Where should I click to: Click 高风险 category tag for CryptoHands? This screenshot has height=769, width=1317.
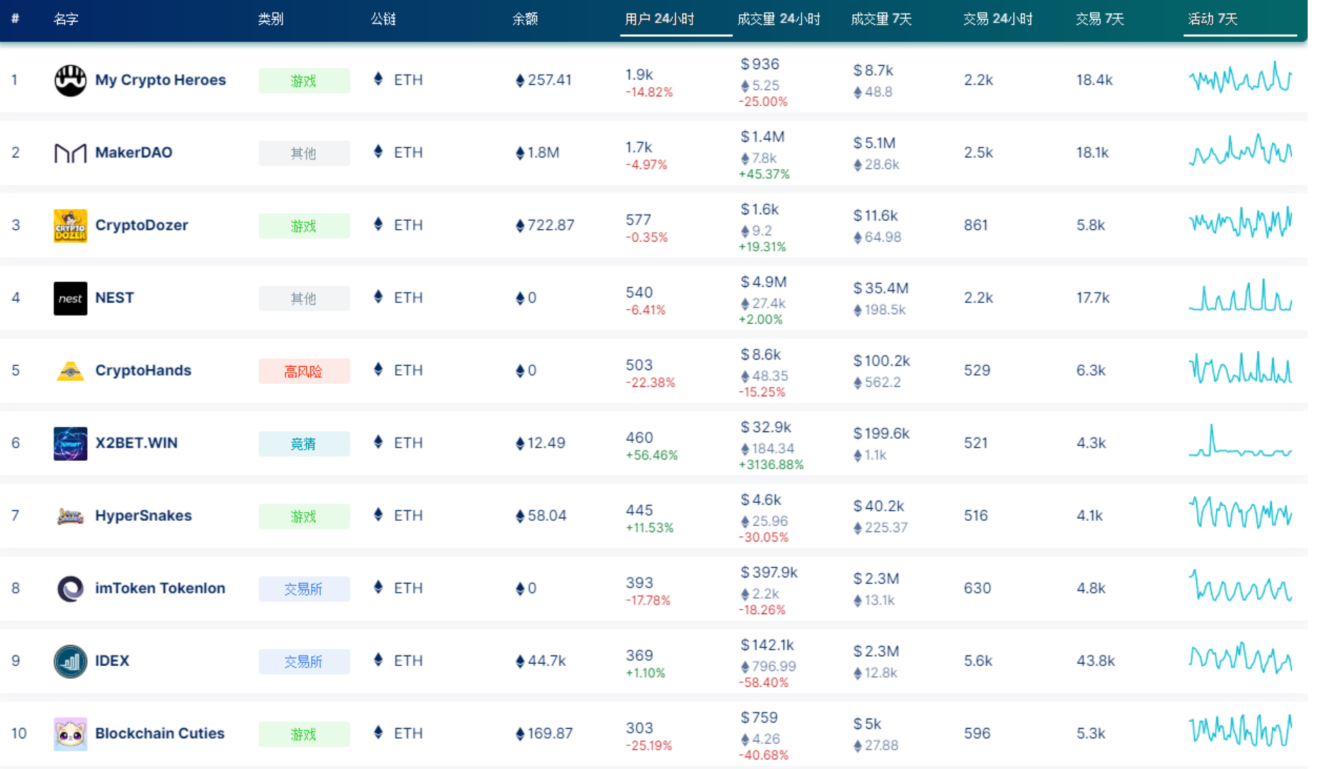coord(304,371)
